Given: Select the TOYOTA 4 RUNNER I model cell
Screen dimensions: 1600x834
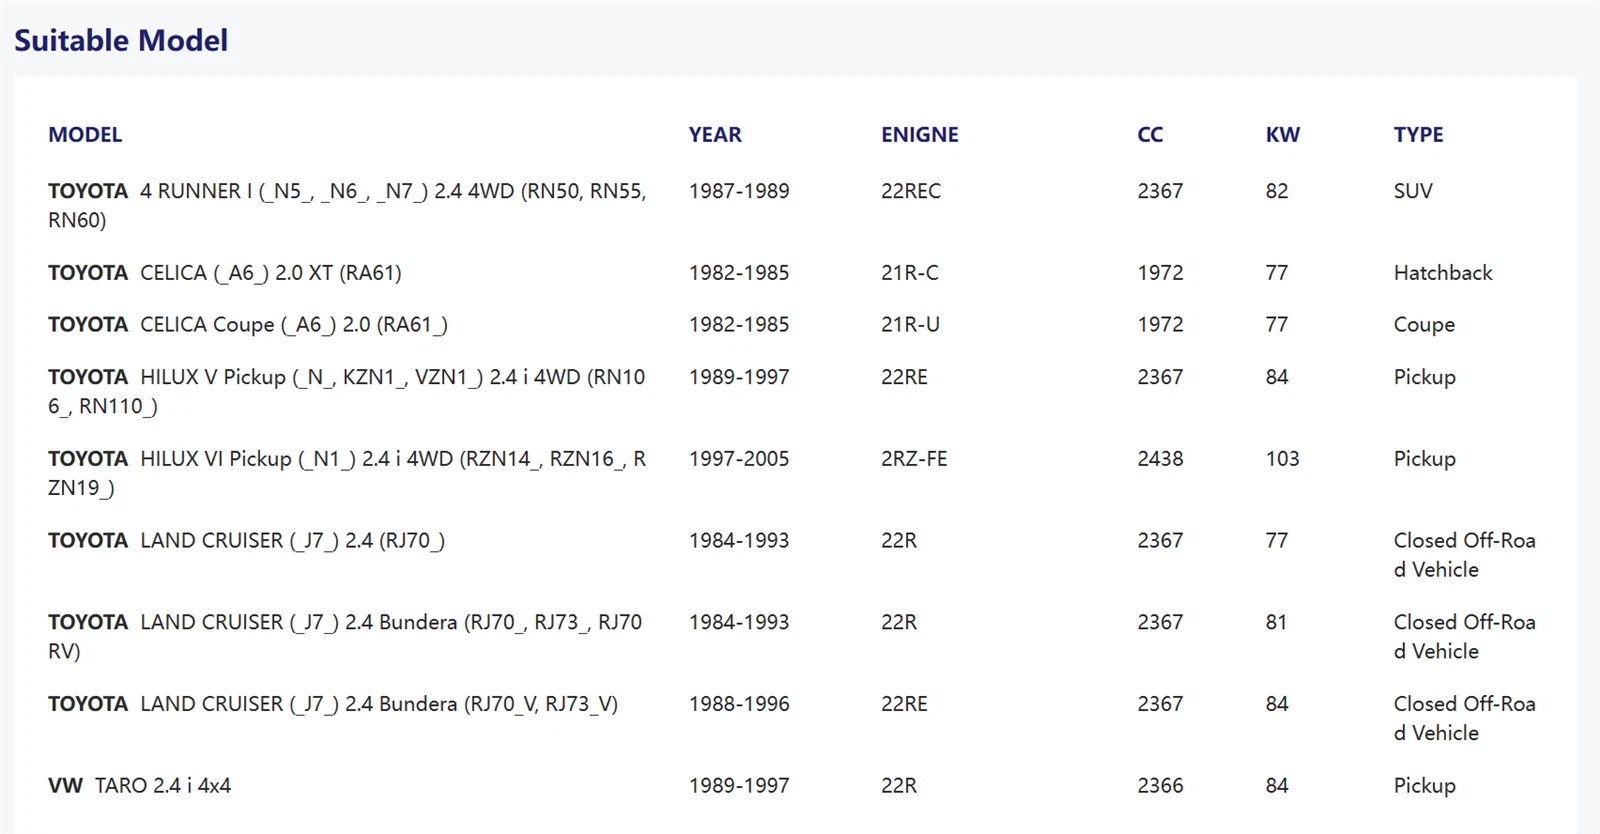Looking at the screenshot, I should [347, 205].
